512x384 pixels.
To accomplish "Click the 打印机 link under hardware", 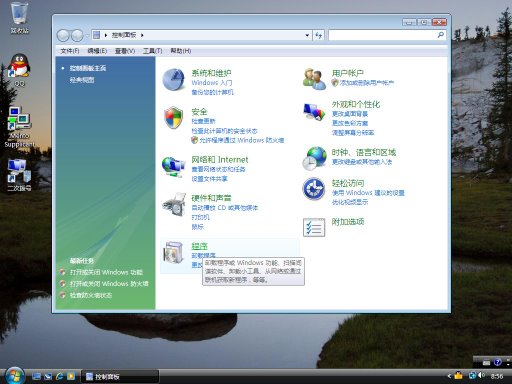I will pos(200,217).
